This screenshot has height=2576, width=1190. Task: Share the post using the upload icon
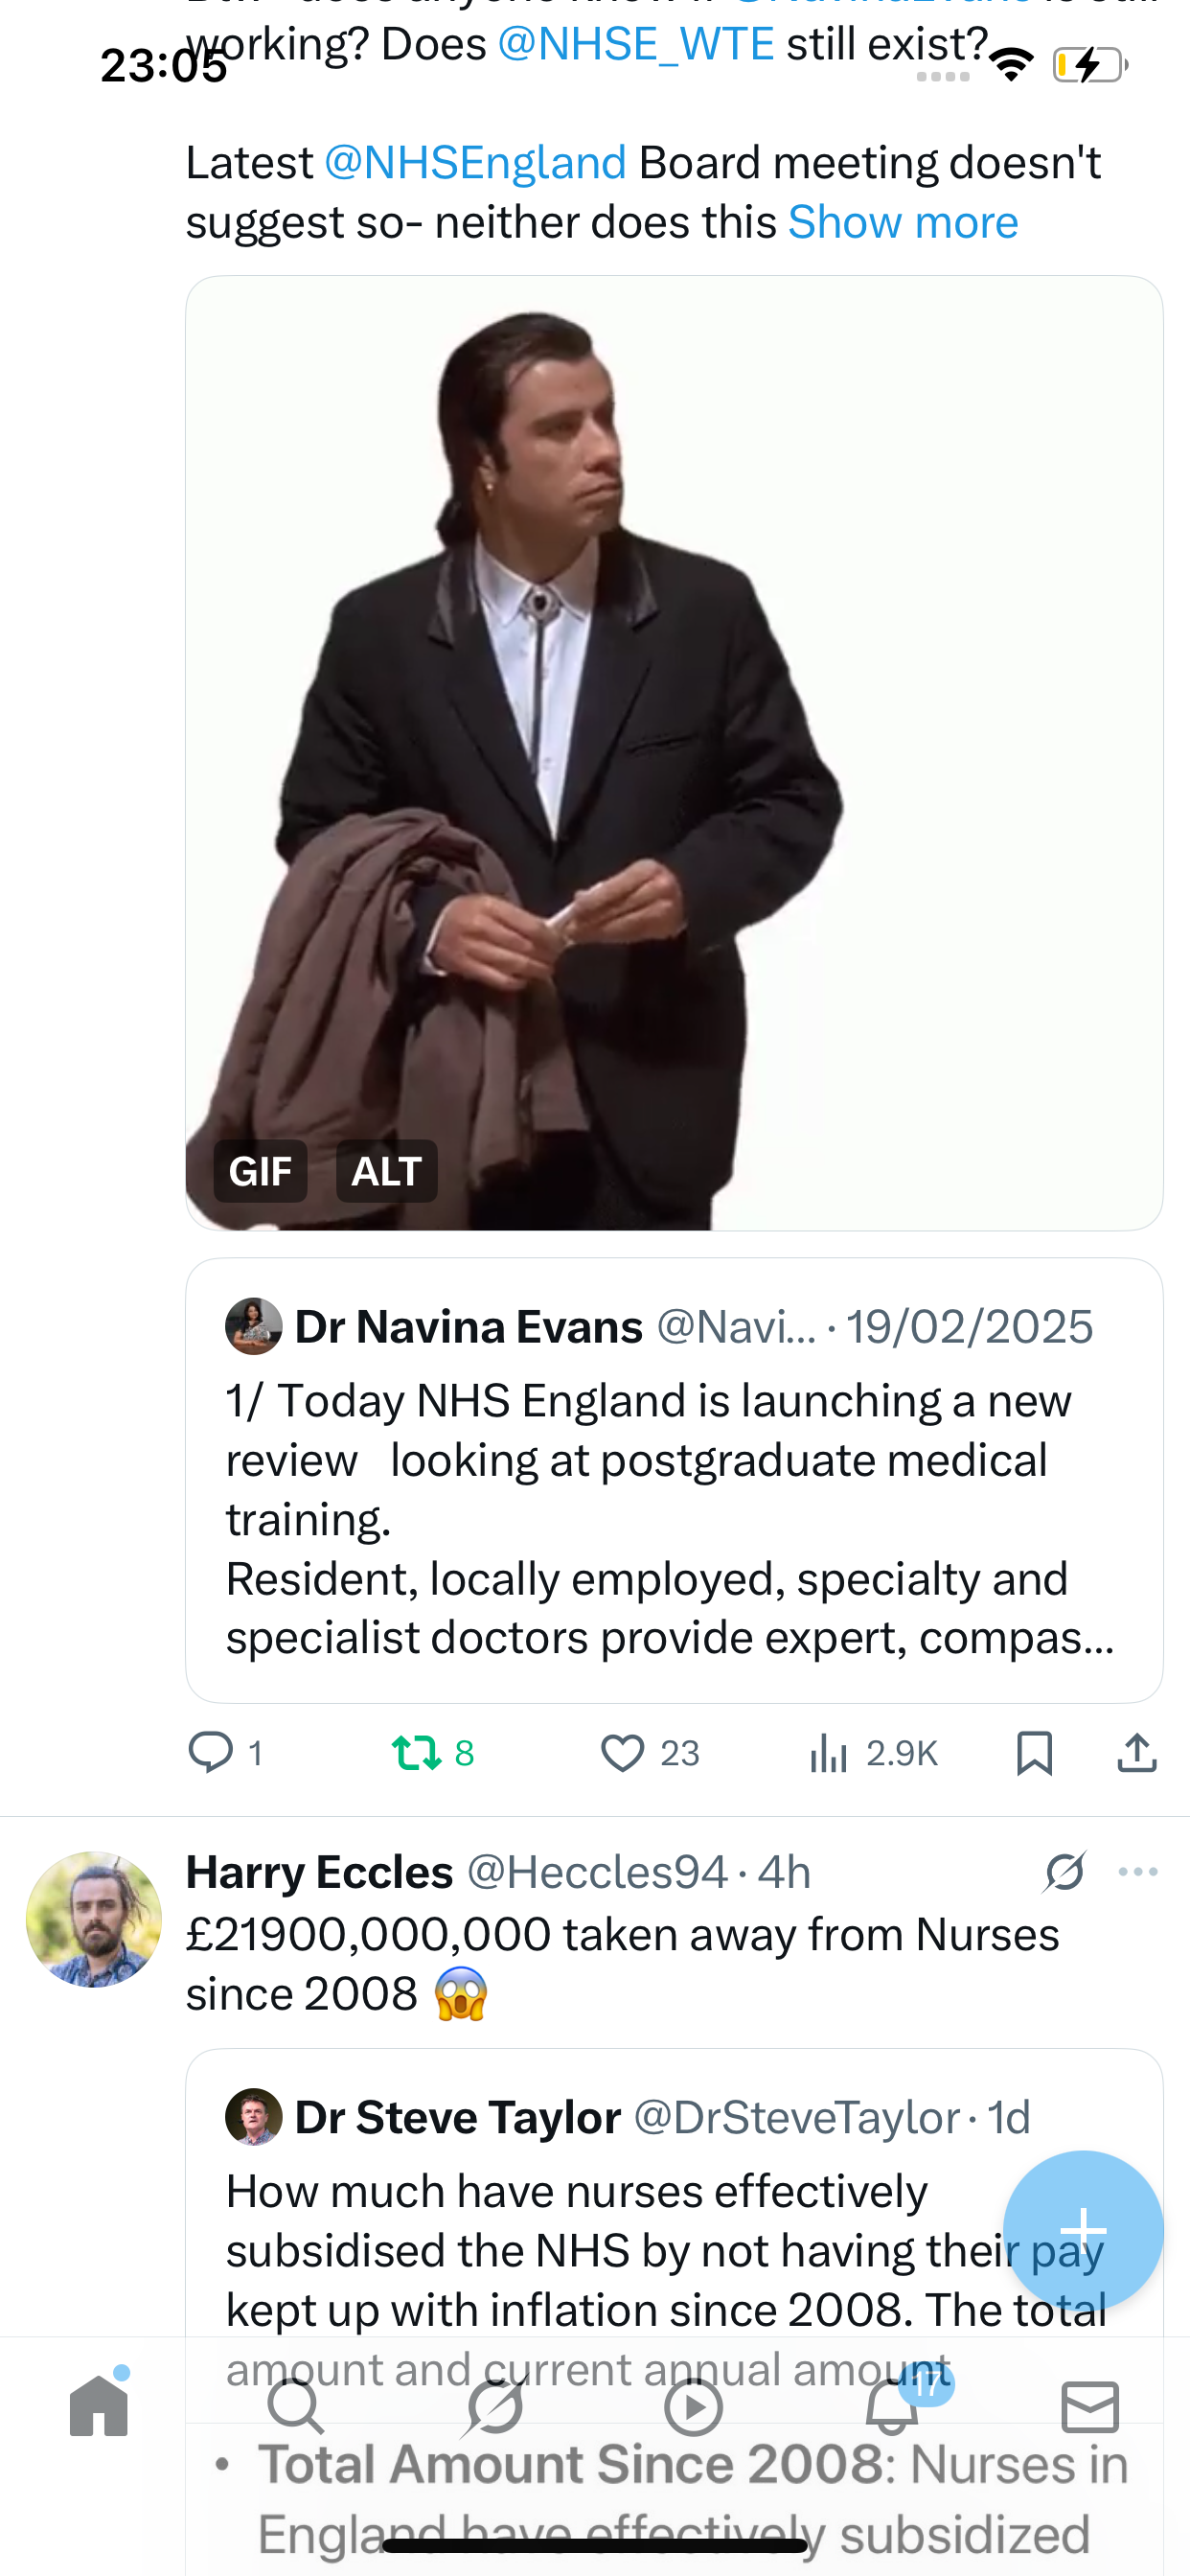1137,1752
